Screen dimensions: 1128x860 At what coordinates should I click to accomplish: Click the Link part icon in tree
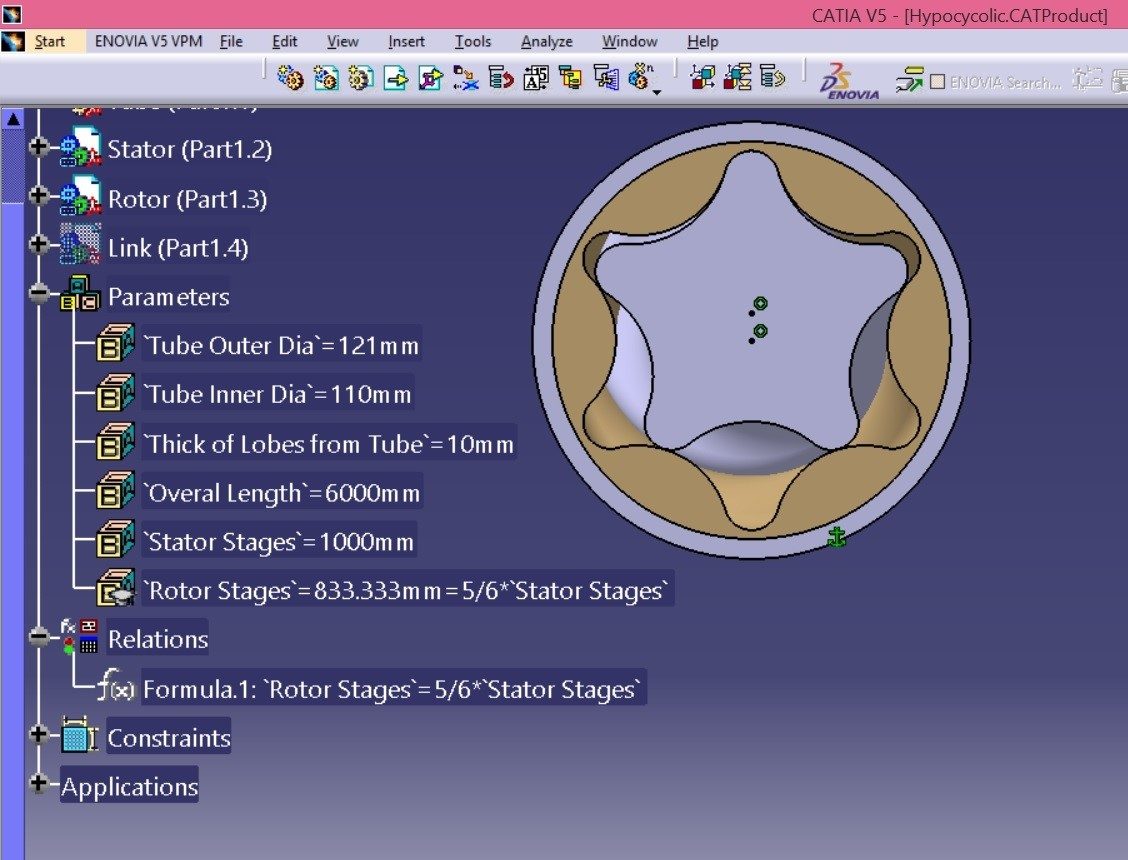click(80, 245)
